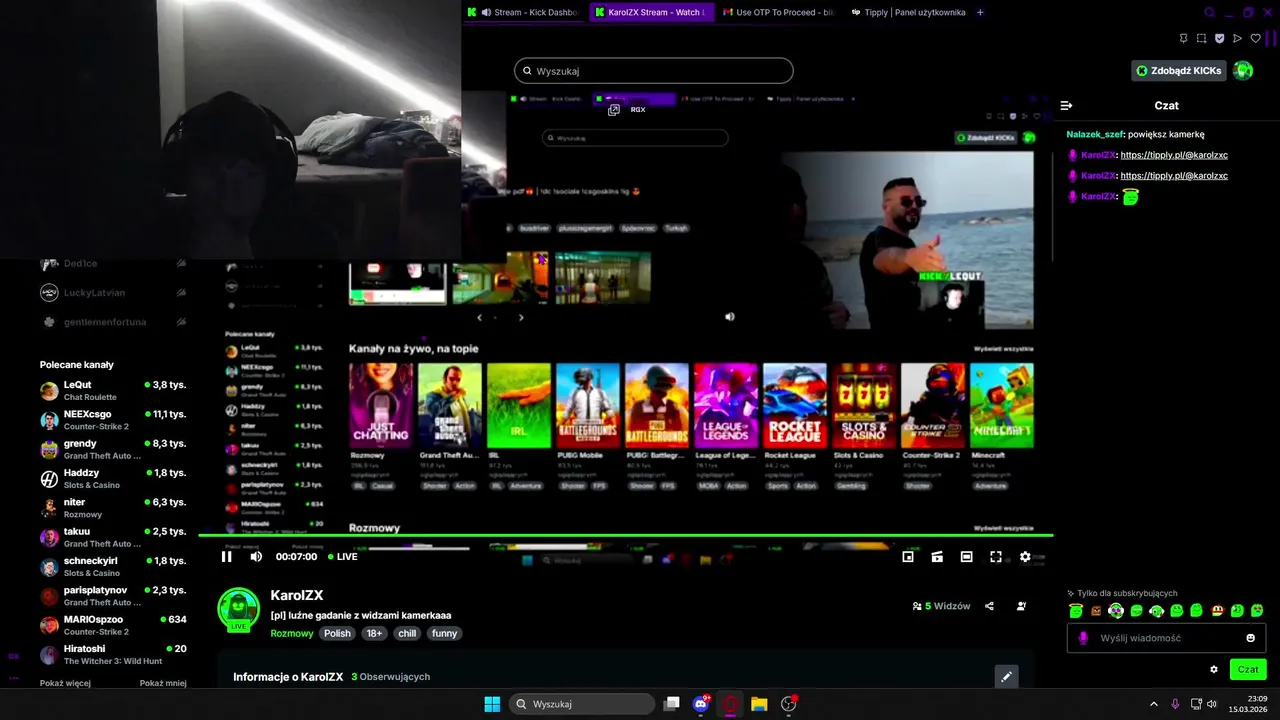
Task: Click the chat identity microphone badge
Action: [1083, 638]
